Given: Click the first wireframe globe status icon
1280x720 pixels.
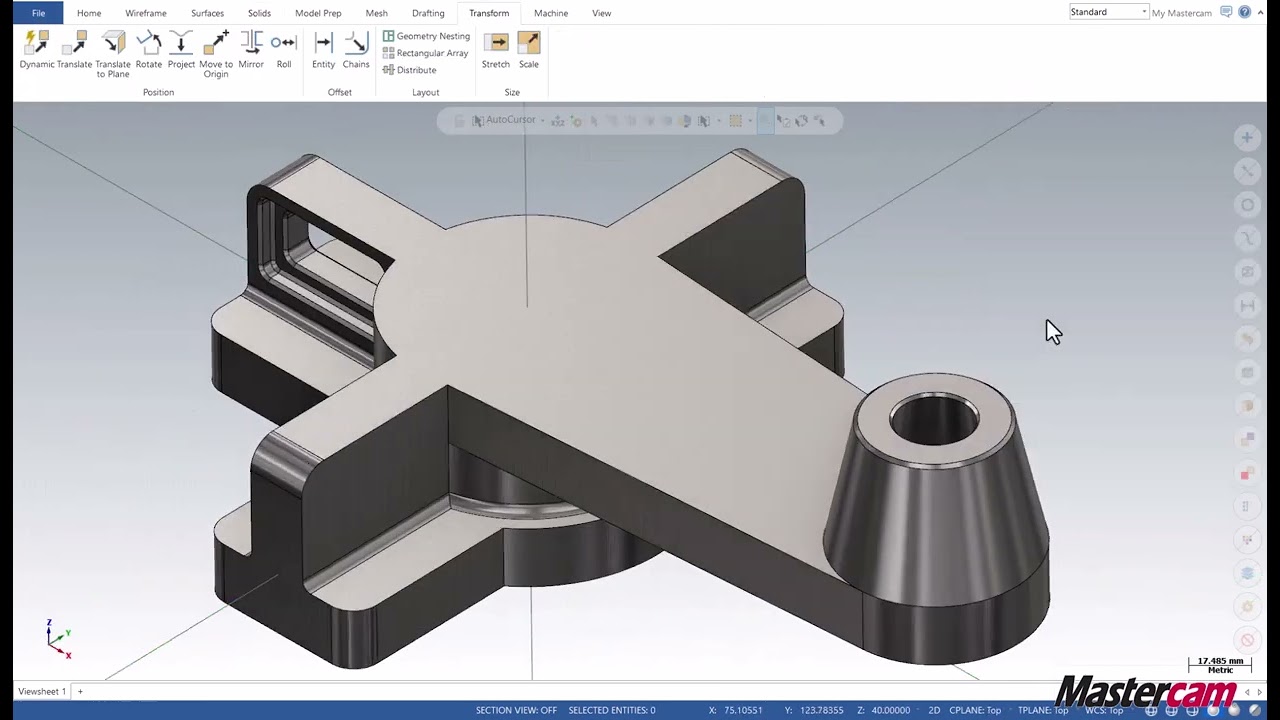Looking at the screenshot, I should [x=1153, y=710].
